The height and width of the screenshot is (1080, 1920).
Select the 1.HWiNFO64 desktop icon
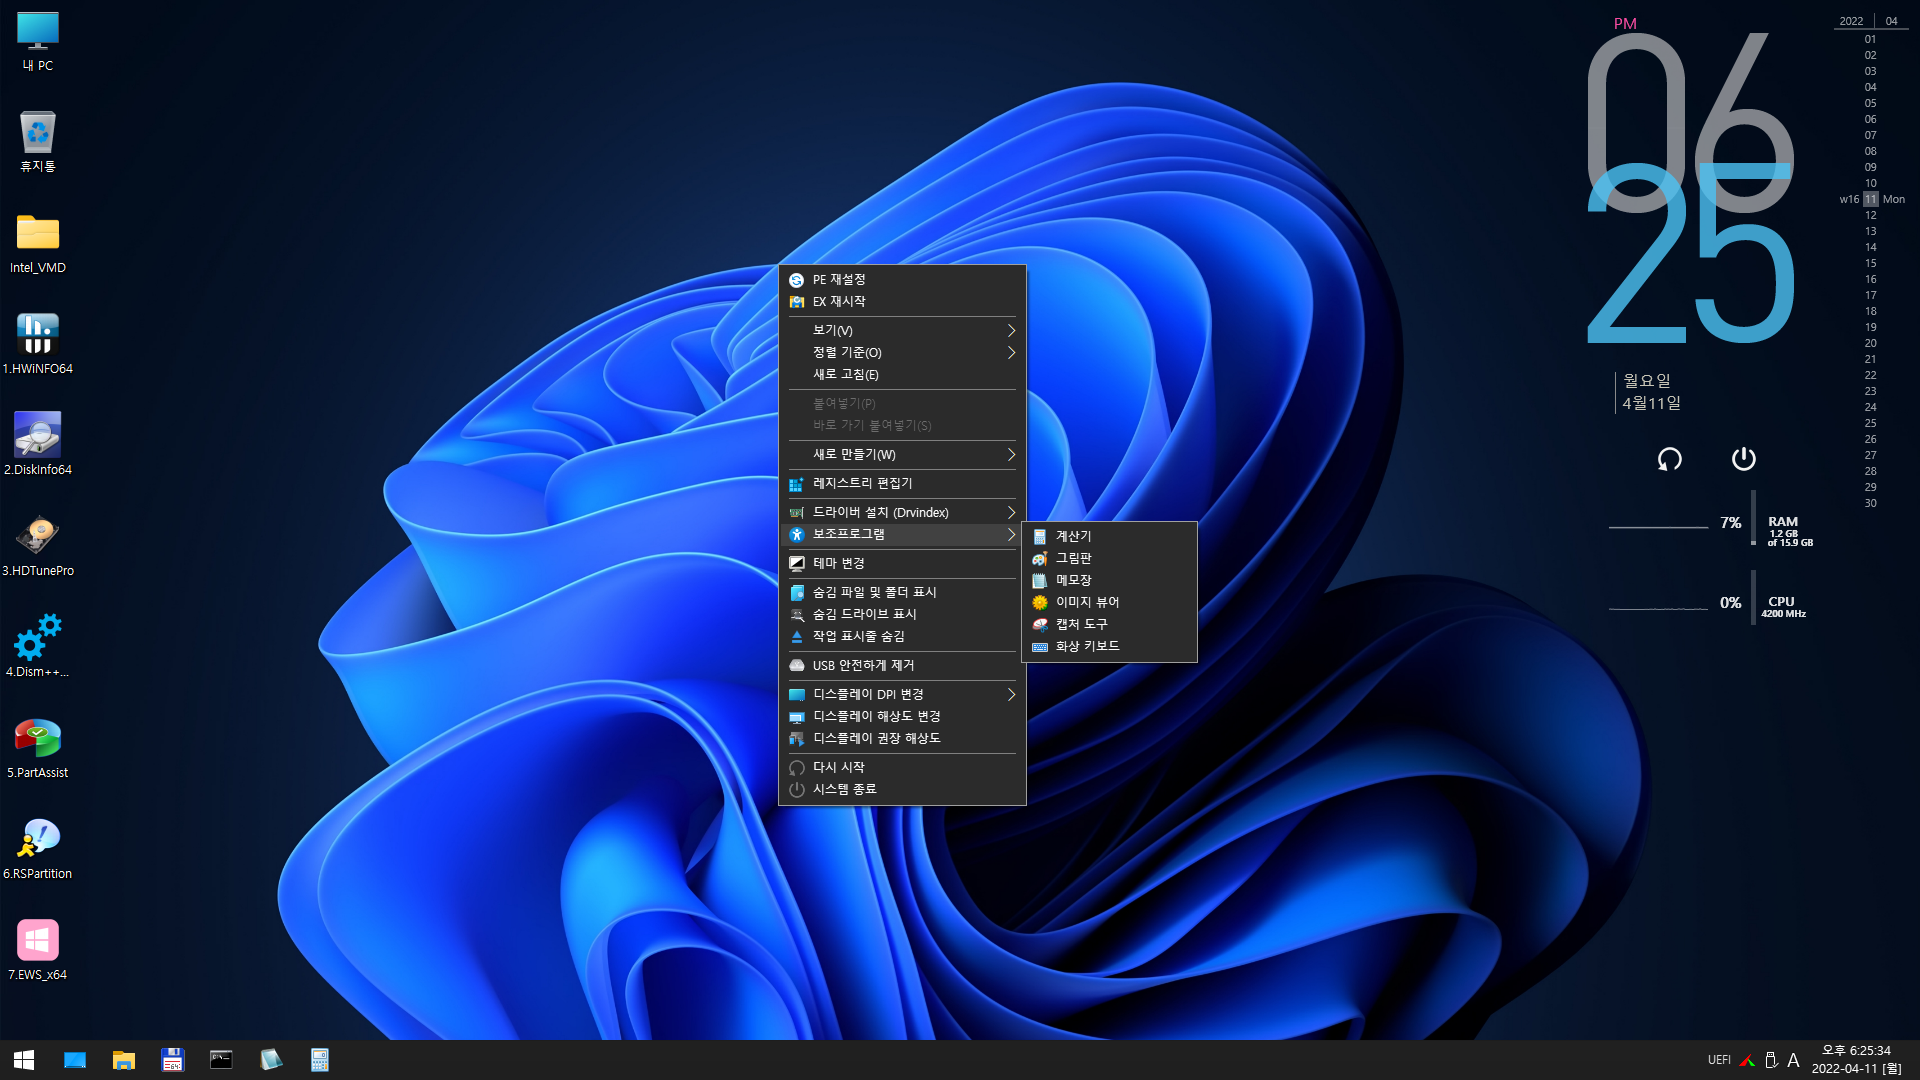click(x=38, y=344)
